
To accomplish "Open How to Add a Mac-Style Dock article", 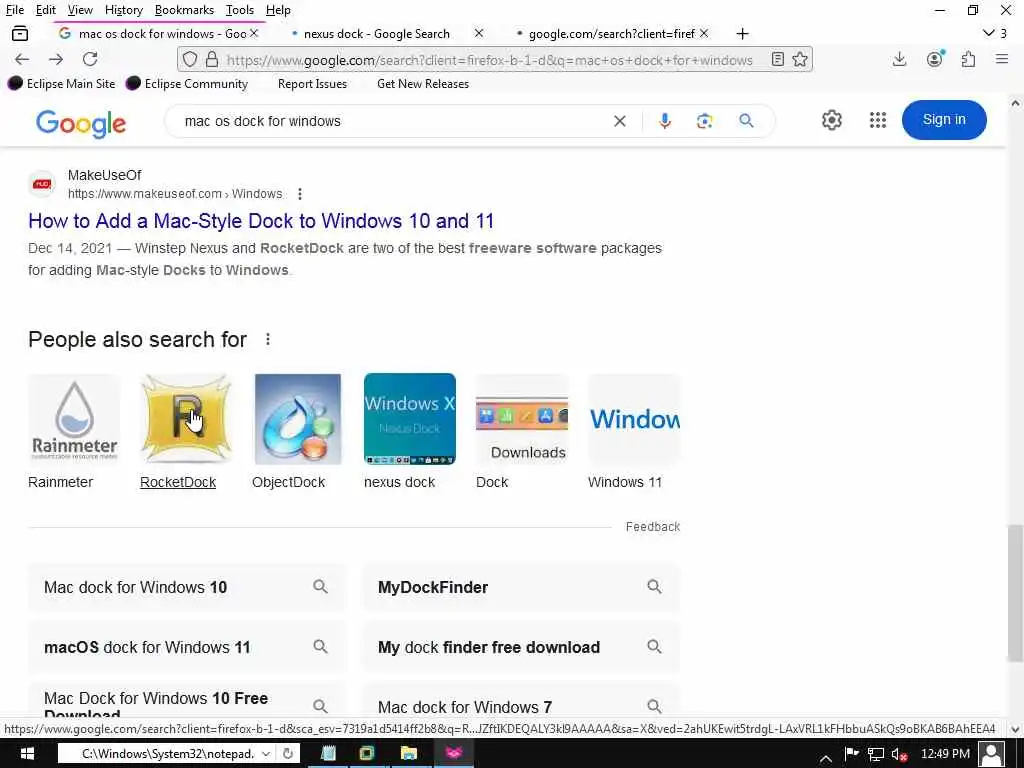I will point(261,221).
